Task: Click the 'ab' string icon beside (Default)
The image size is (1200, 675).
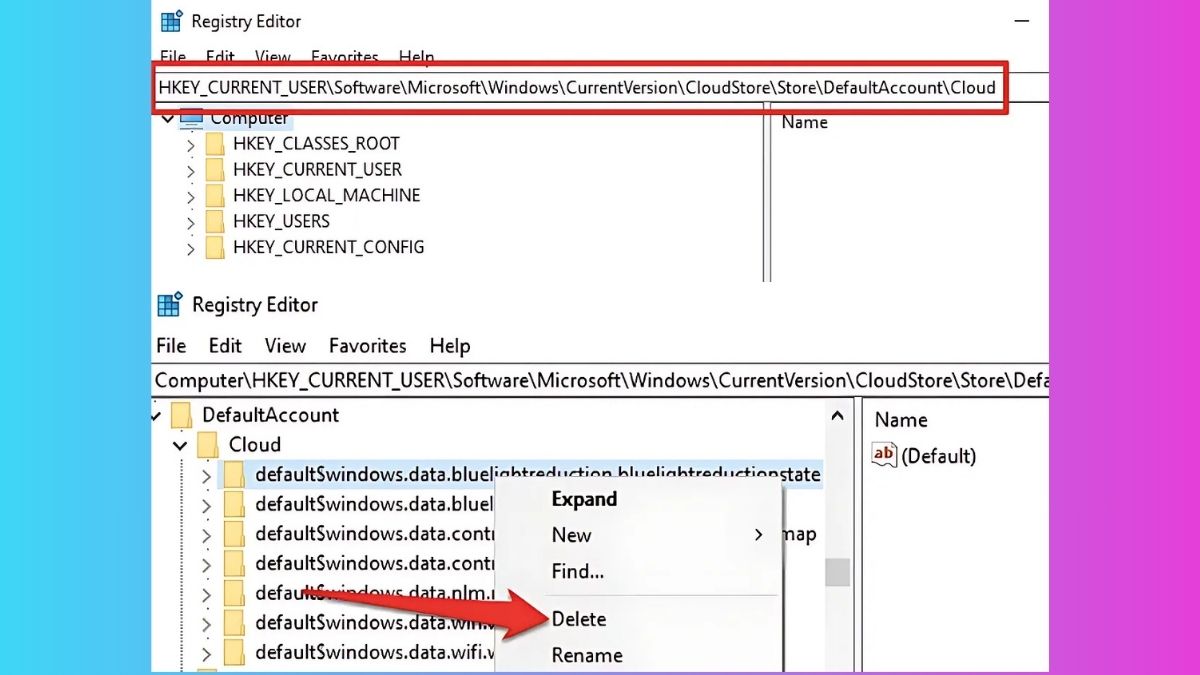Action: tap(884, 455)
